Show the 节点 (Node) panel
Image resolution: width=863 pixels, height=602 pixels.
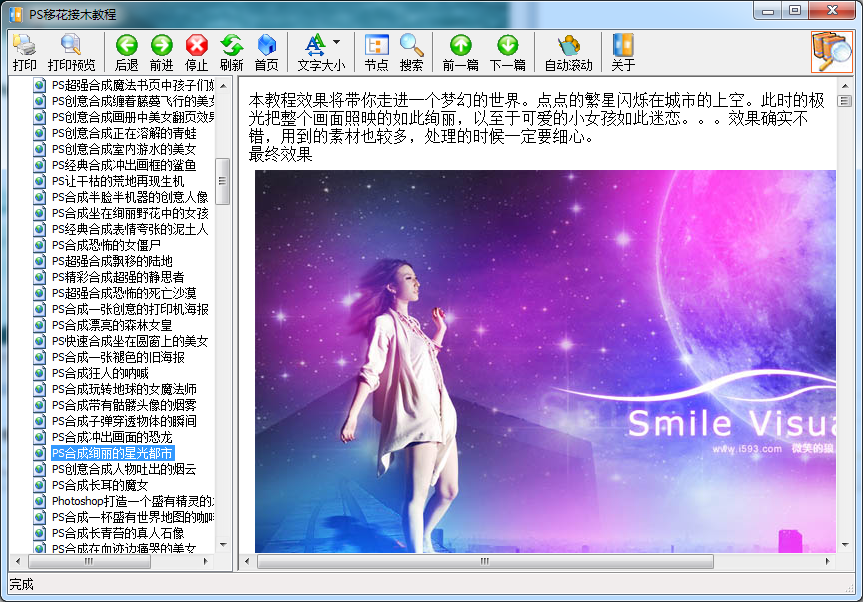point(376,52)
